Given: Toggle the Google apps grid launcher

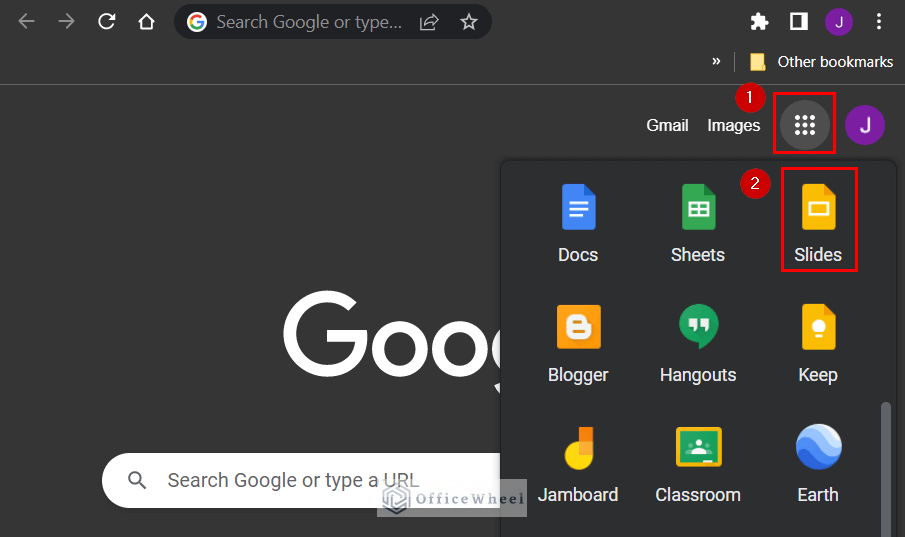Looking at the screenshot, I should tap(805, 125).
